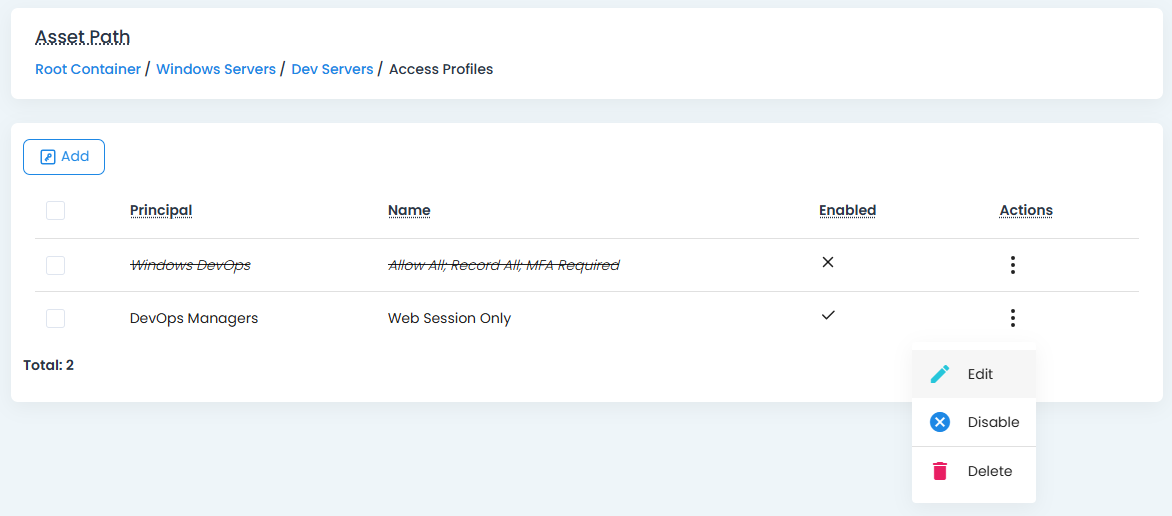
Task: Click the Enabled column header
Action: coord(847,210)
